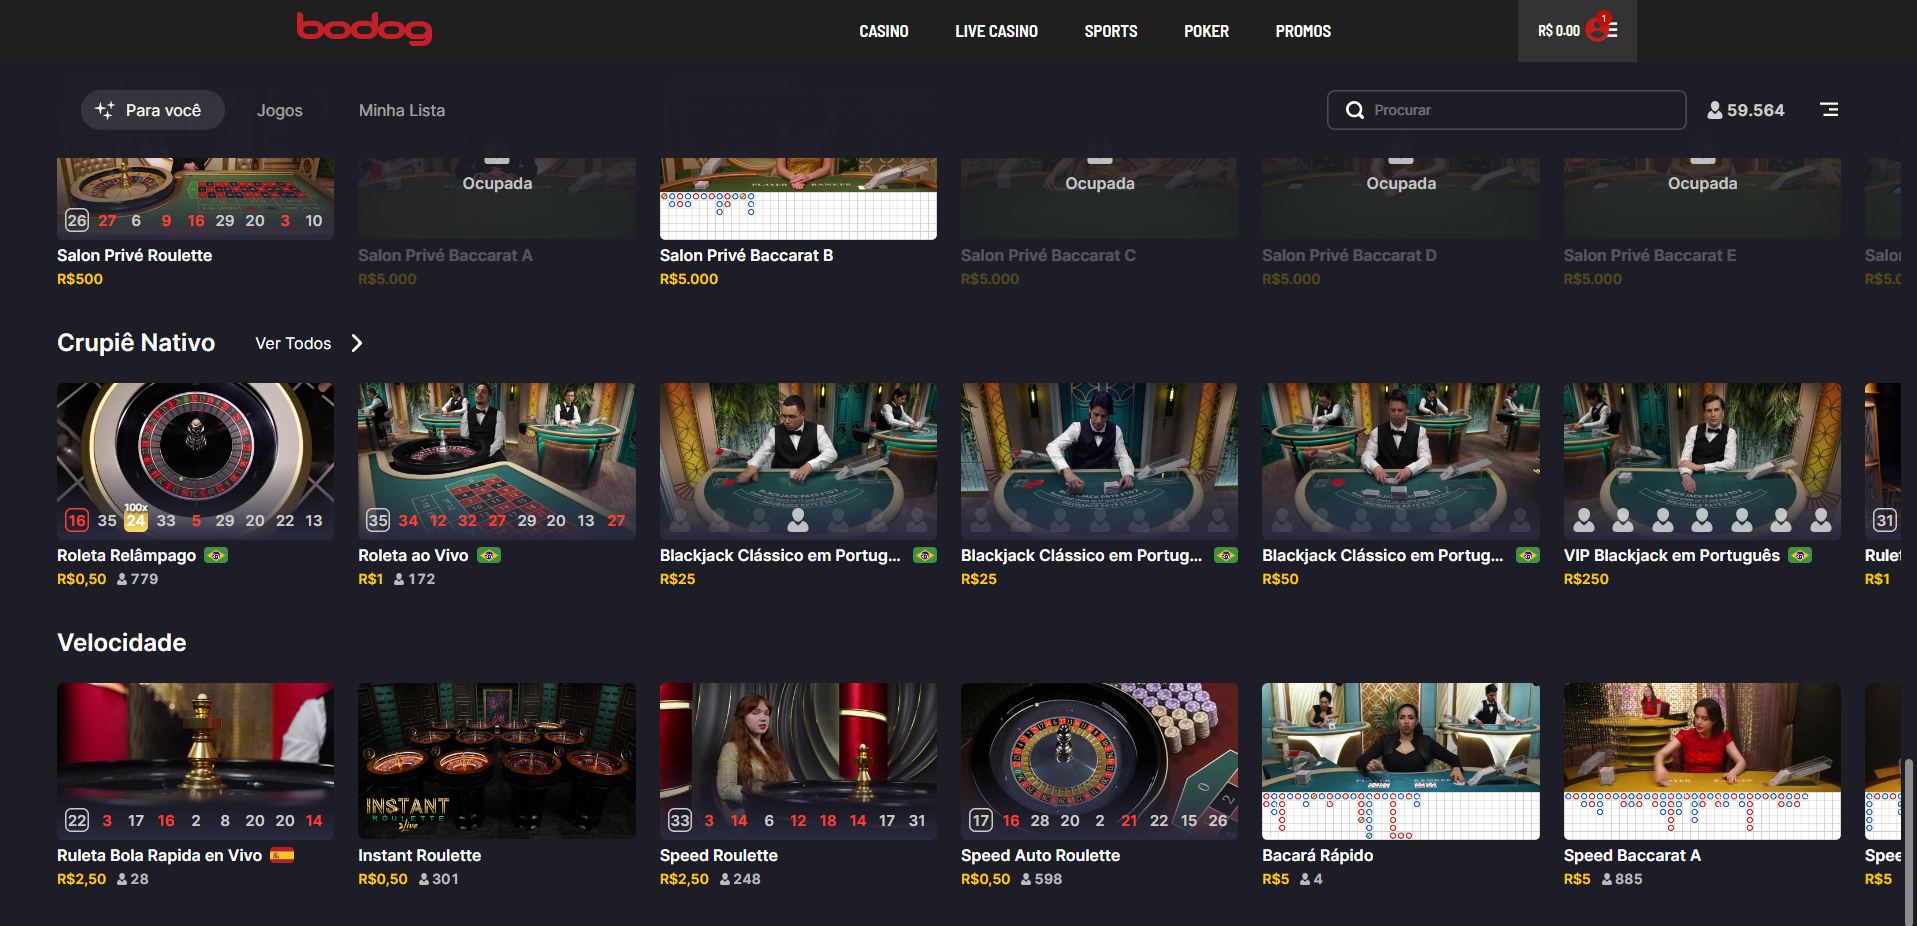
Task: Click the Speed Baccarat A title
Action: [x=1632, y=855]
